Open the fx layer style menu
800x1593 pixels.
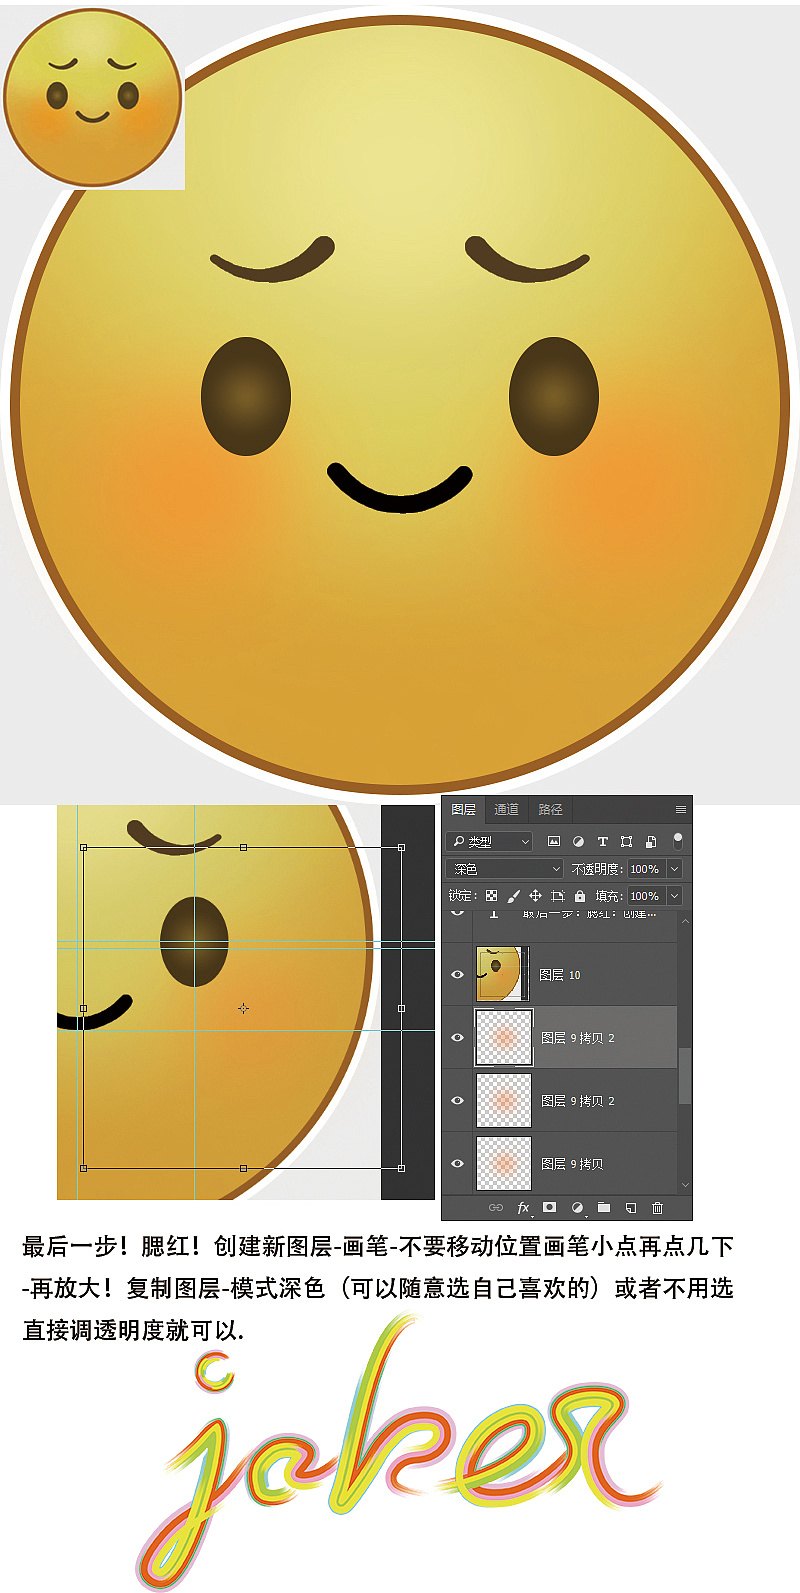tap(523, 1208)
